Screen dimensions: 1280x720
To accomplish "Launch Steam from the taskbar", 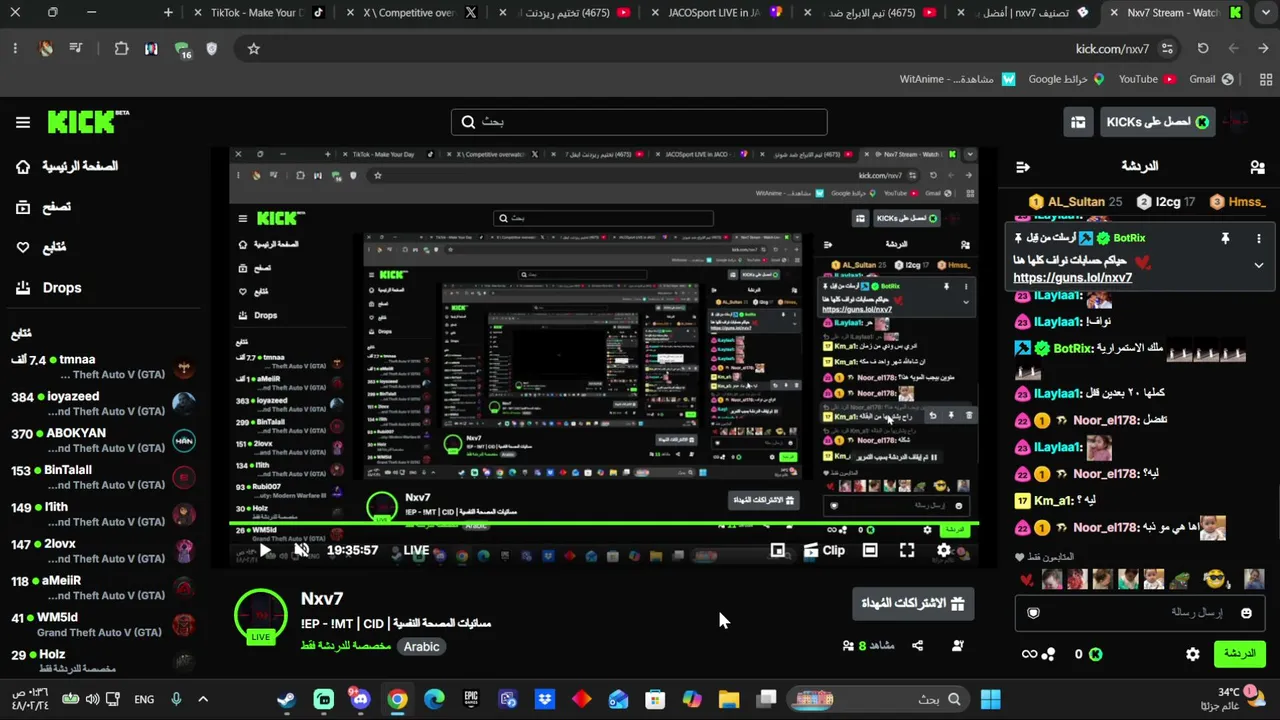I will point(287,699).
